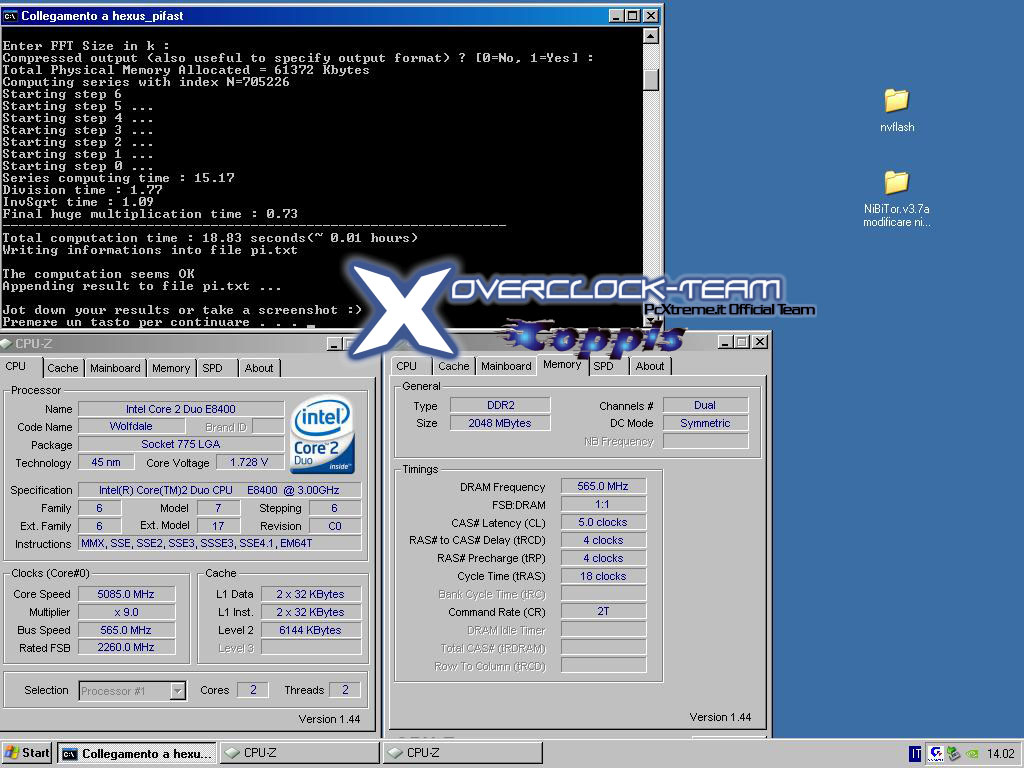1024x768 pixels.
Task: Click the Core Voltage value '1.728 V'
Action: [249, 462]
